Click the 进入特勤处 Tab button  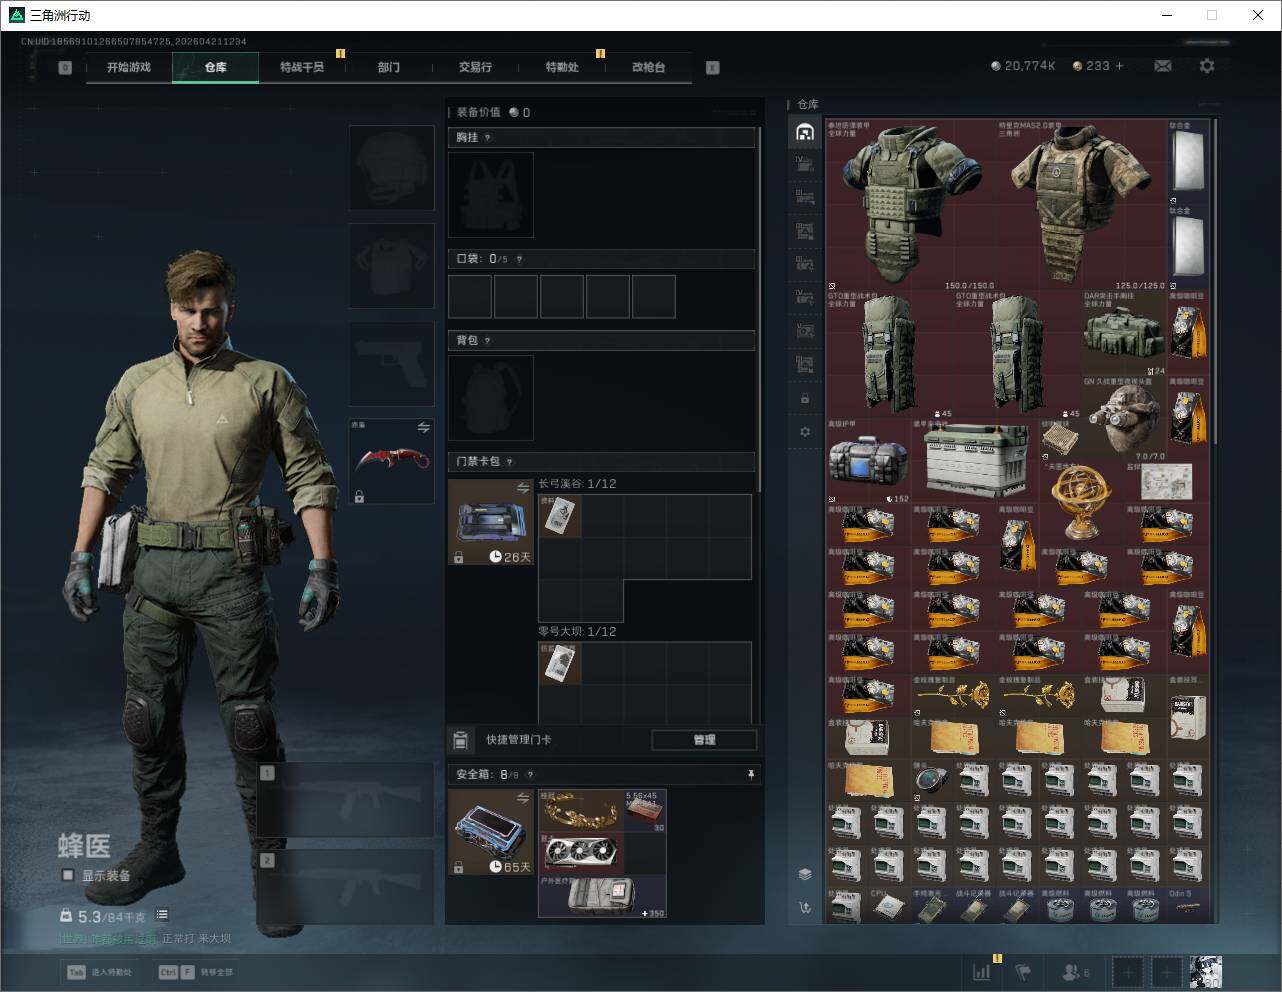coord(98,971)
